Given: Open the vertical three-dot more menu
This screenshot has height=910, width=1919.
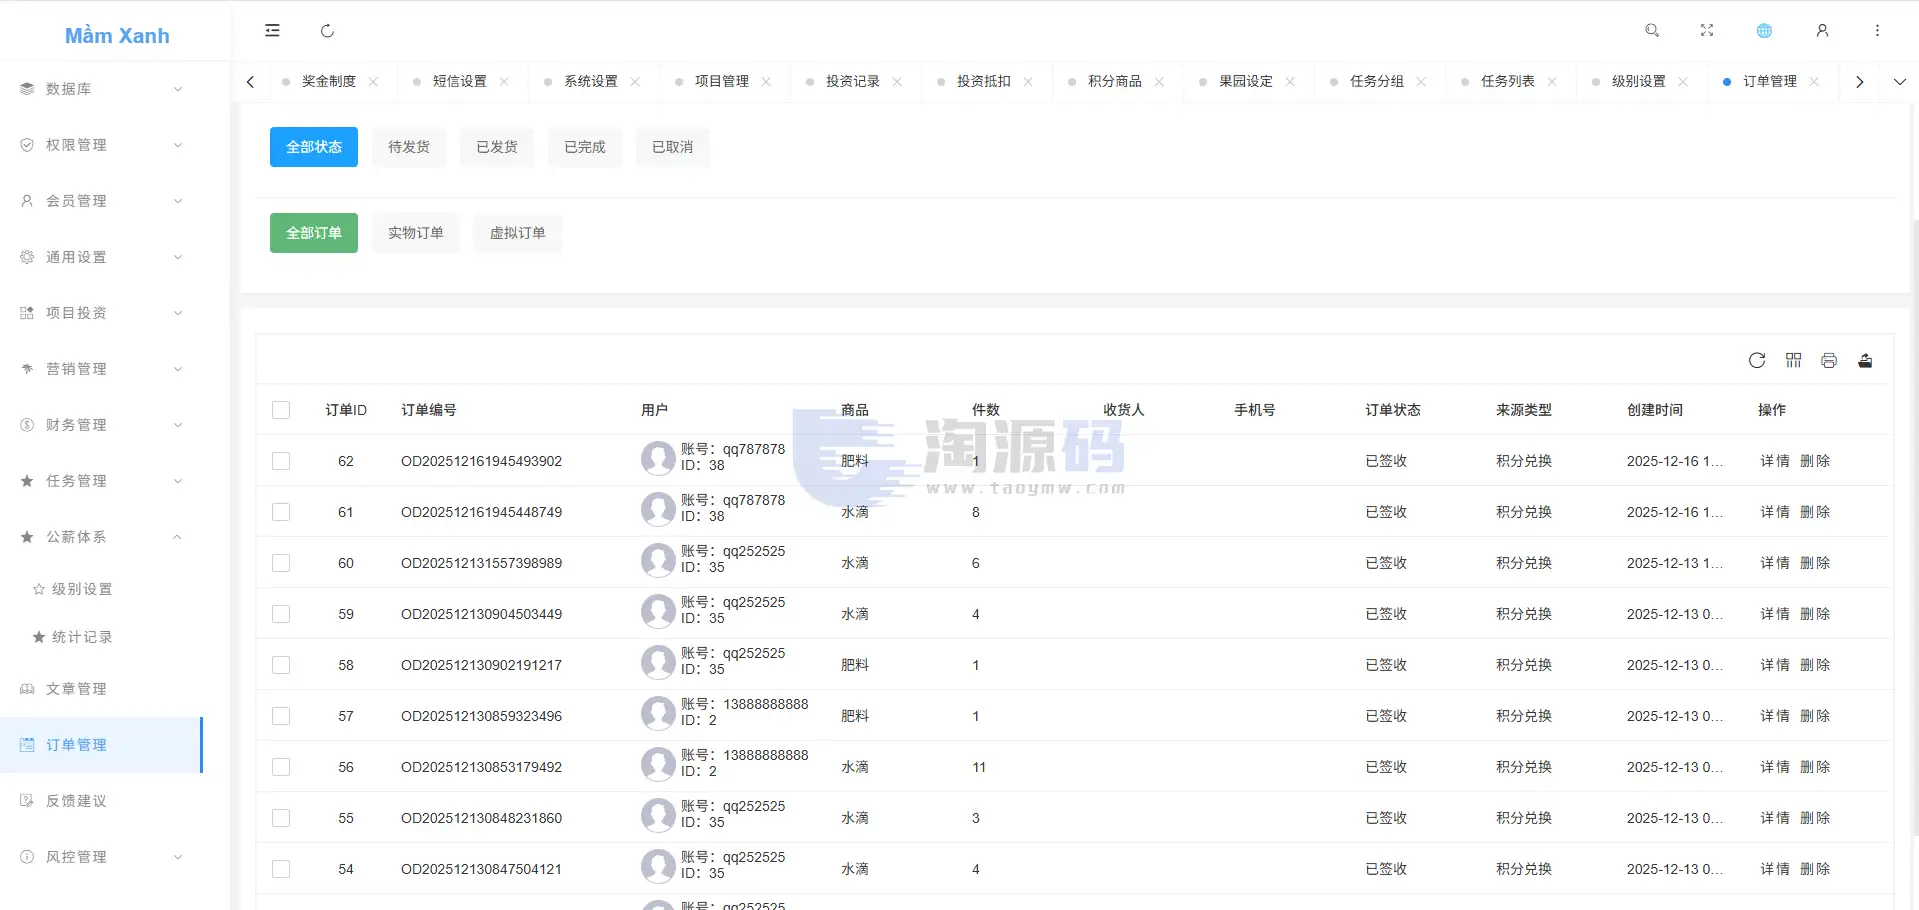Looking at the screenshot, I should coord(1877,31).
